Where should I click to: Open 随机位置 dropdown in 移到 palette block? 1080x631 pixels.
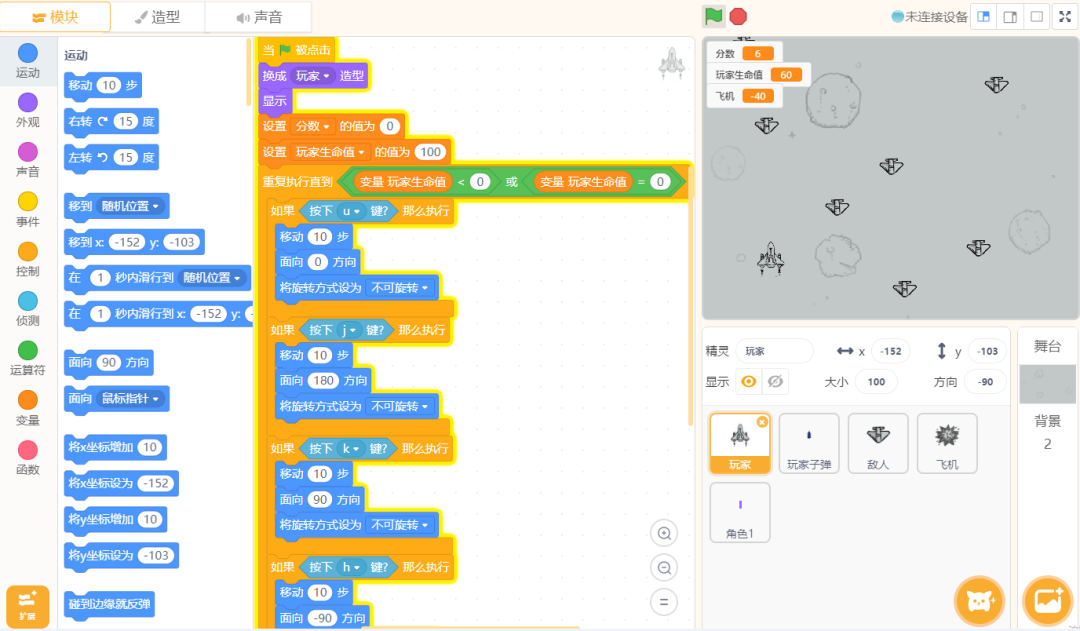click(x=131, y=206)
